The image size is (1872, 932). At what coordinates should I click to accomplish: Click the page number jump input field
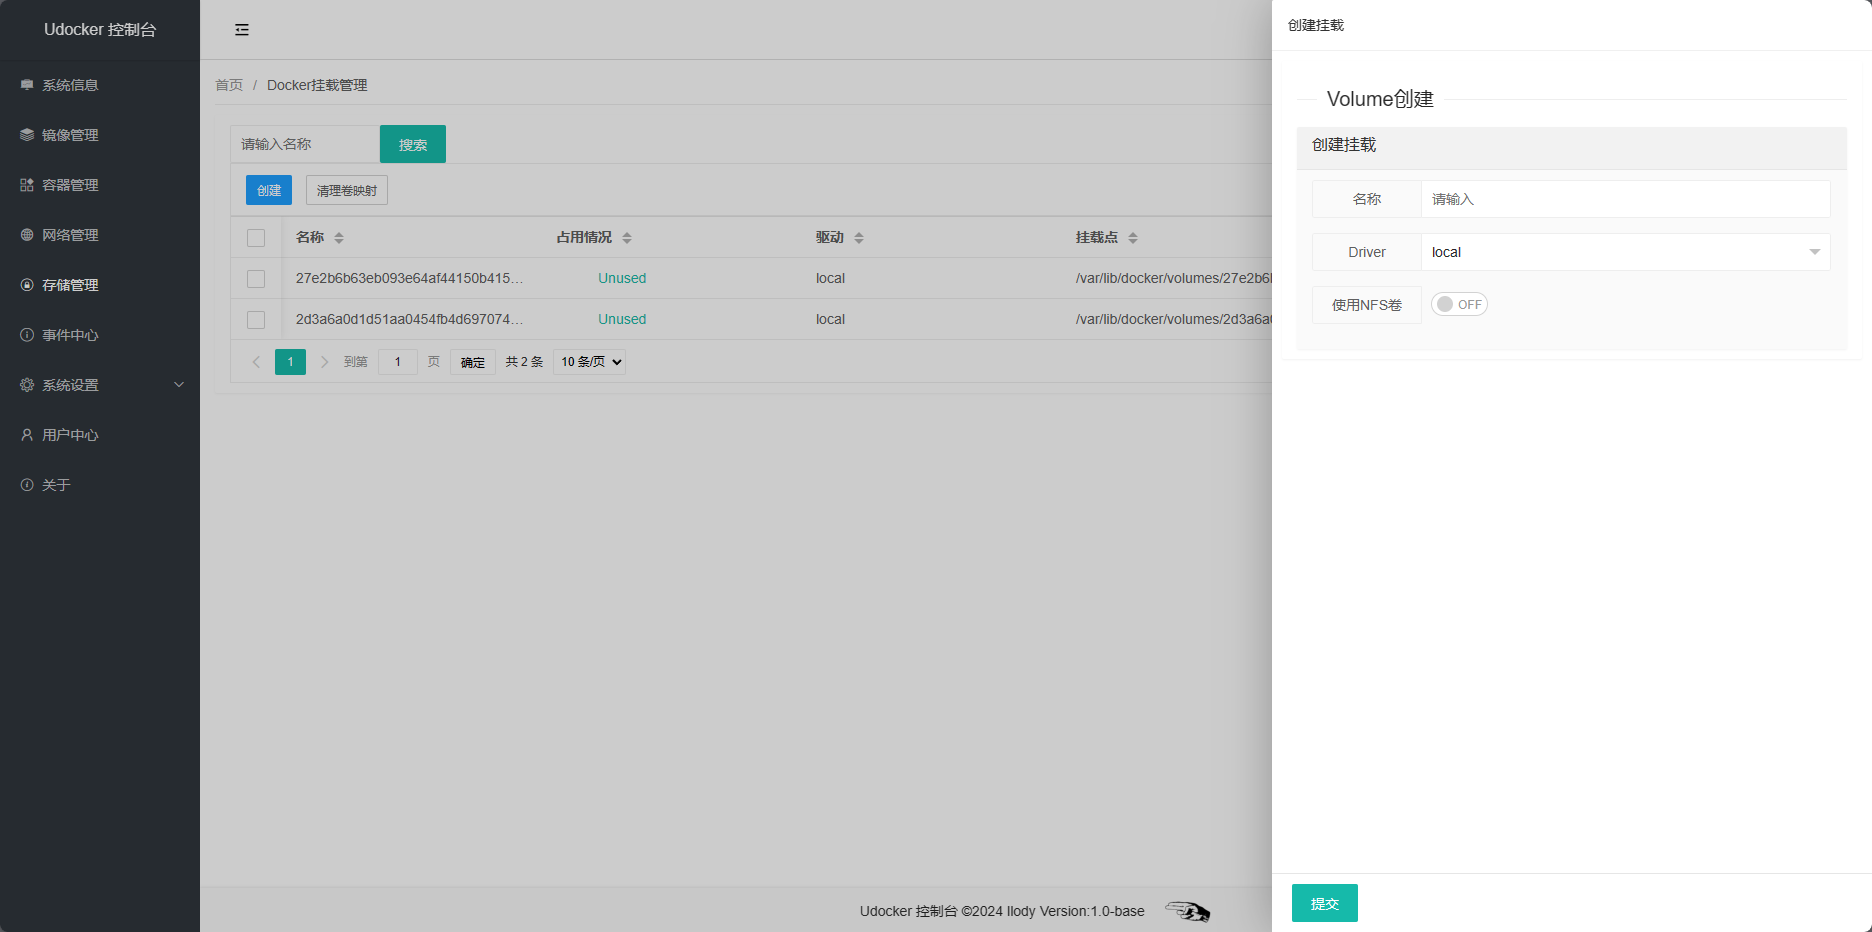[x=398, y=362]
